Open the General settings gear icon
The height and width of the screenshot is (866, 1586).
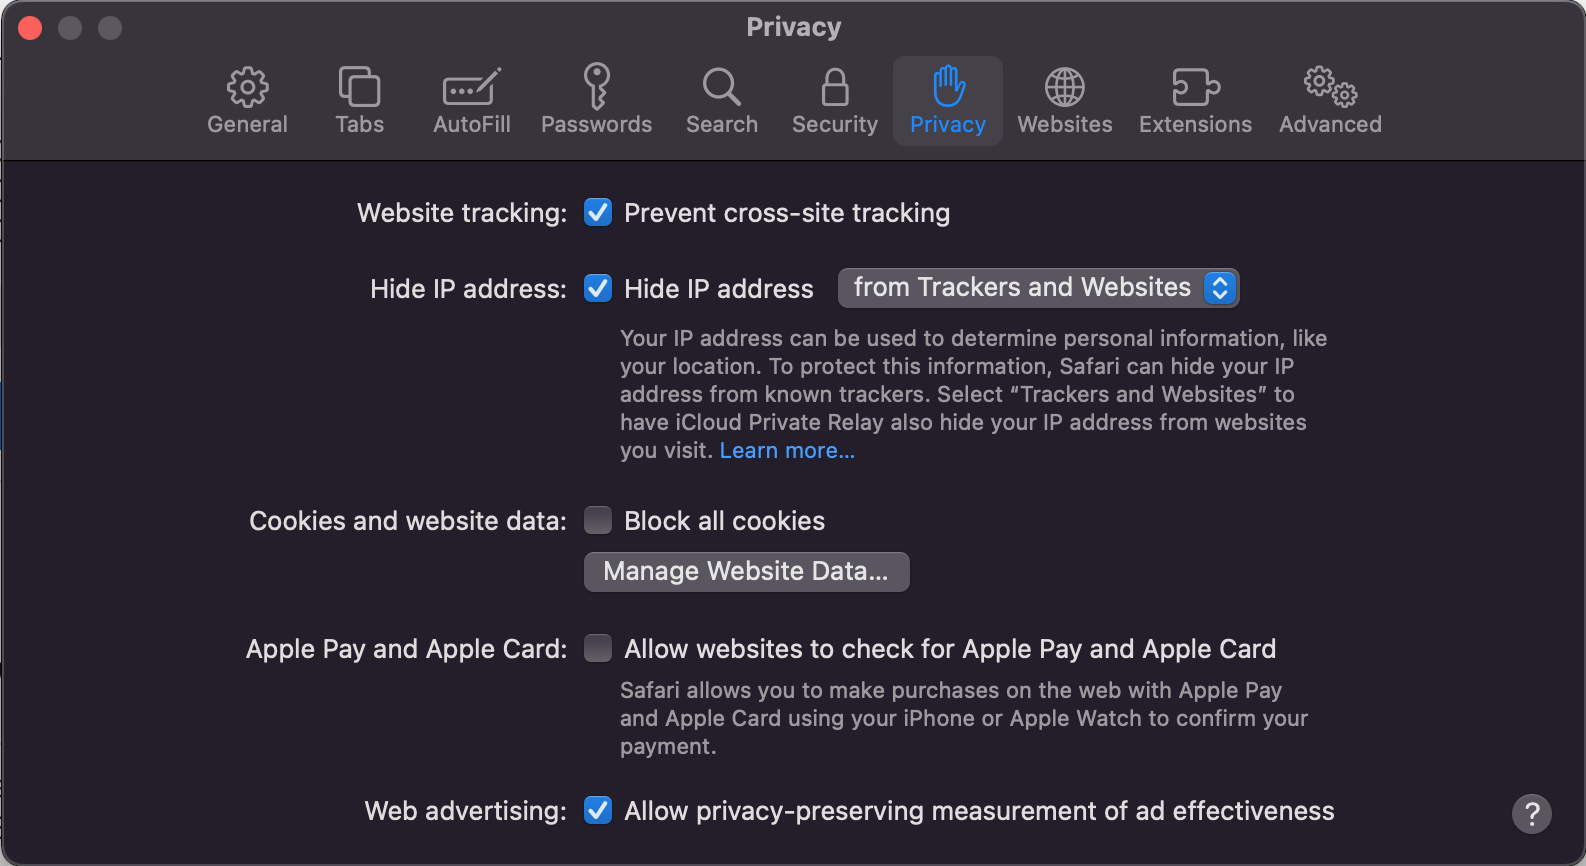[x=247, y=88]
